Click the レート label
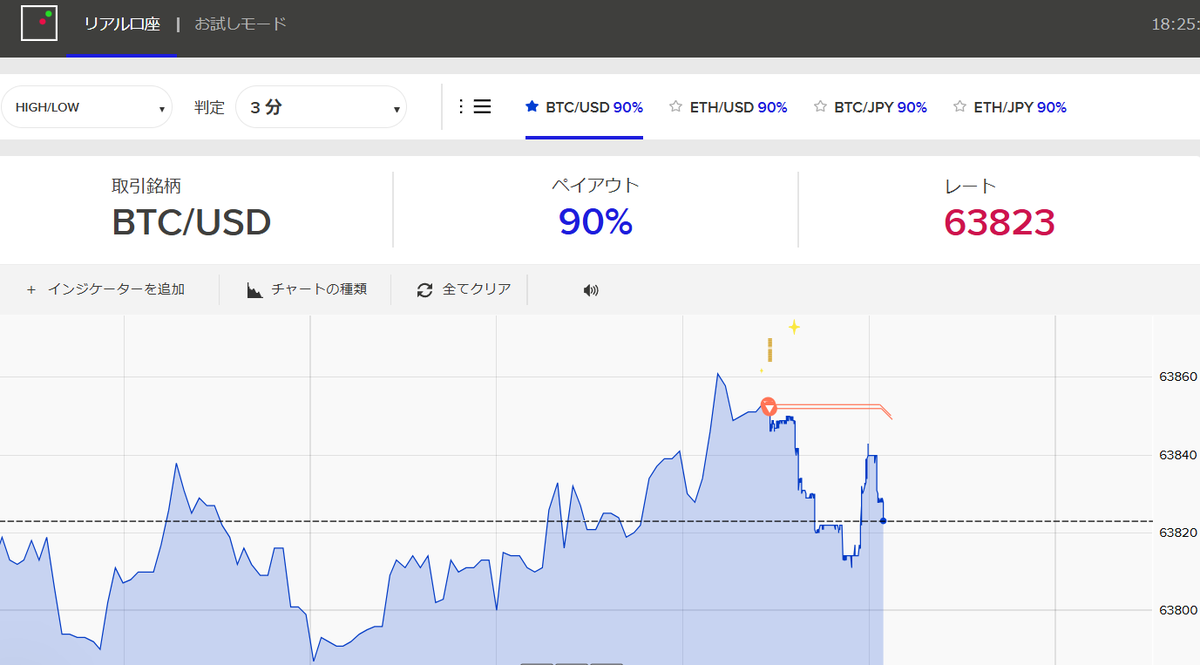The image size is (1200, 665). tap(970, 186)
